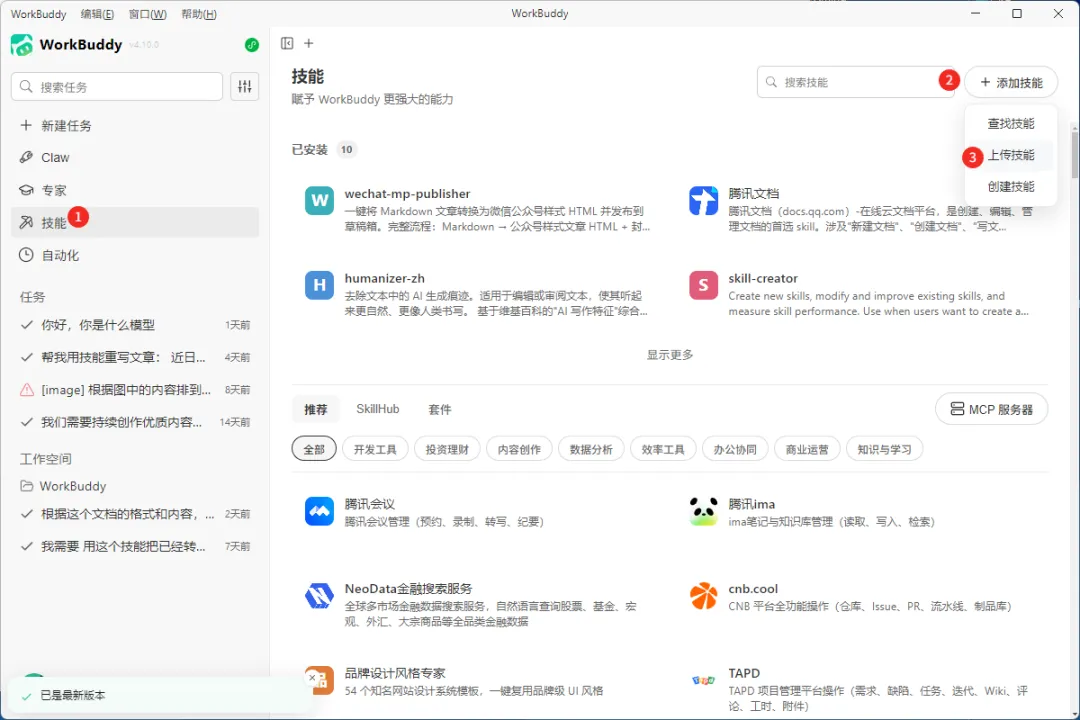
Task: Open 新建任务 in the sidebar
Action: coord(135,125)
